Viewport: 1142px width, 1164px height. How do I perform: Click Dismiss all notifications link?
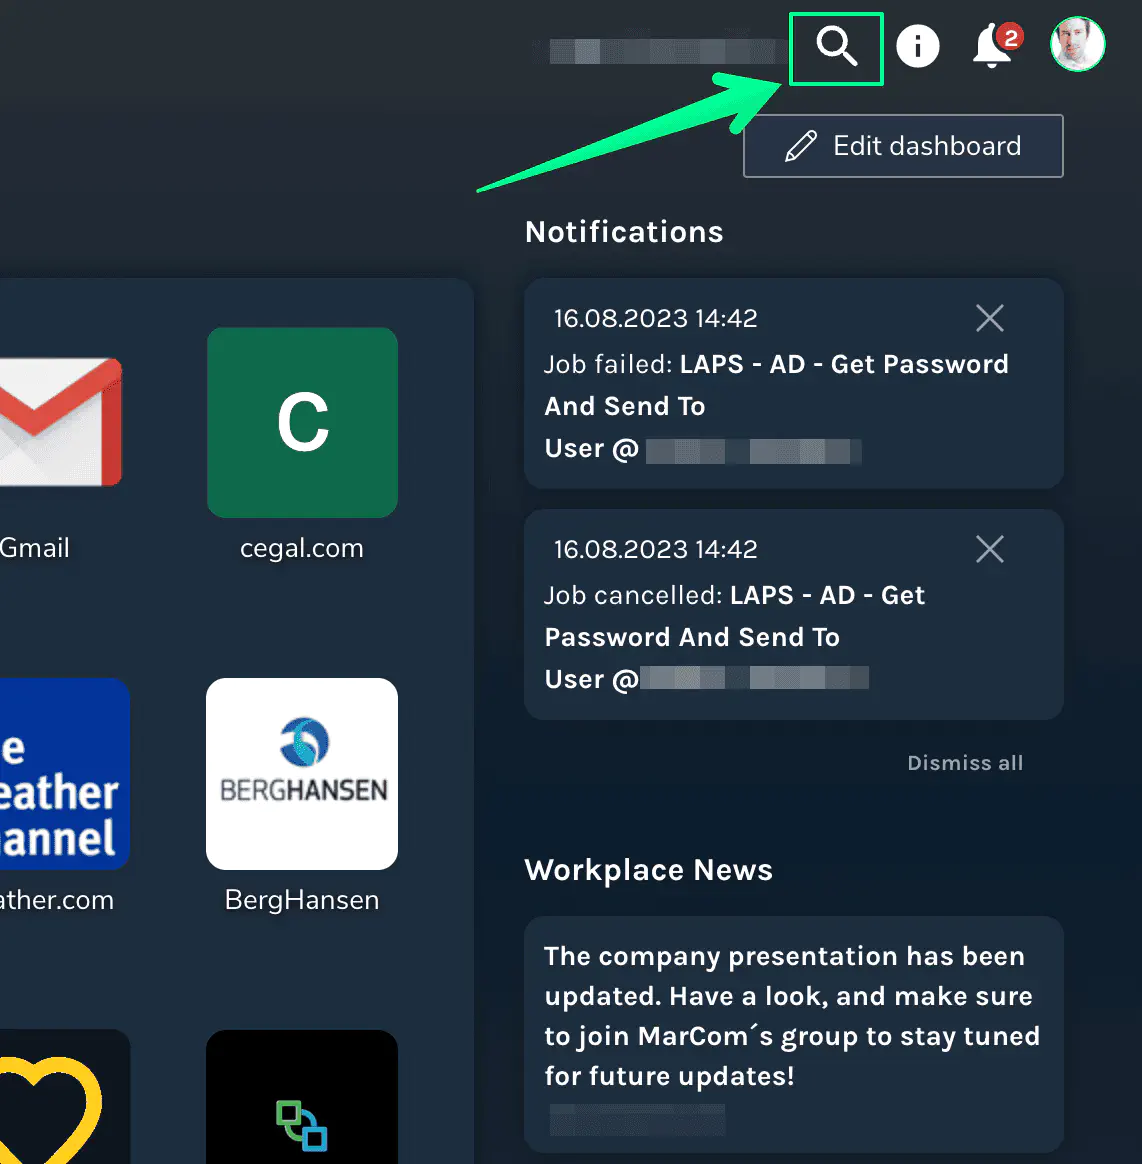[964, 763]
